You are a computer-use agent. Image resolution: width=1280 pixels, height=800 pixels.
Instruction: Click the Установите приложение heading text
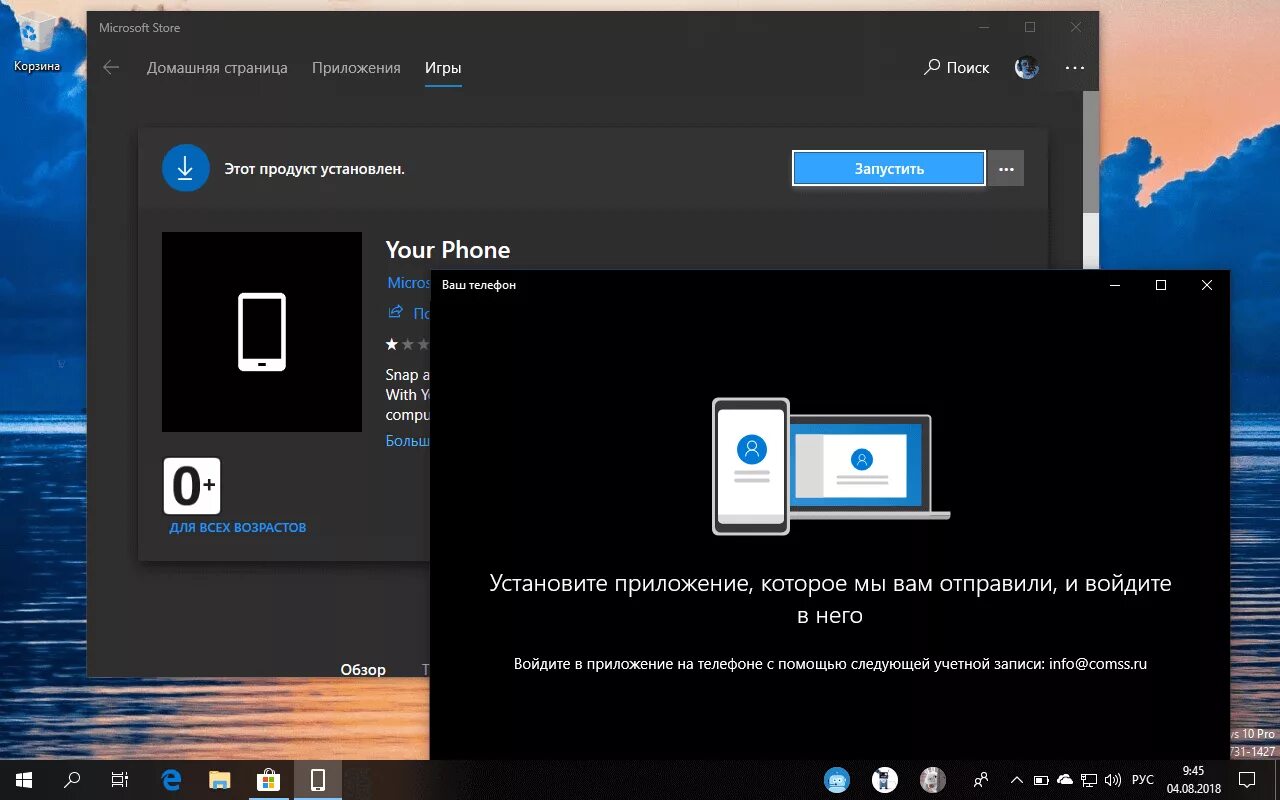(x=830, y=599)
